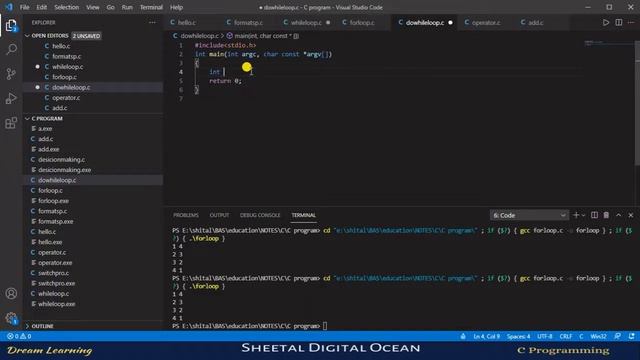Click dowhileloop.c breadcrumb item
This screenshot has width=640, height=360.
(x=200, y=36)
